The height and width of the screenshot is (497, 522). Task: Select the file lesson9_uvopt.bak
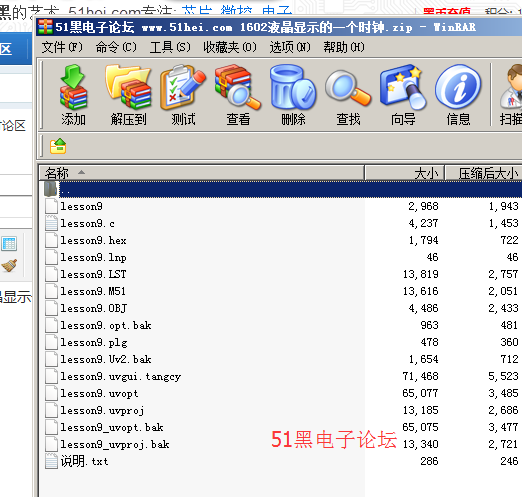click(112, 427)
